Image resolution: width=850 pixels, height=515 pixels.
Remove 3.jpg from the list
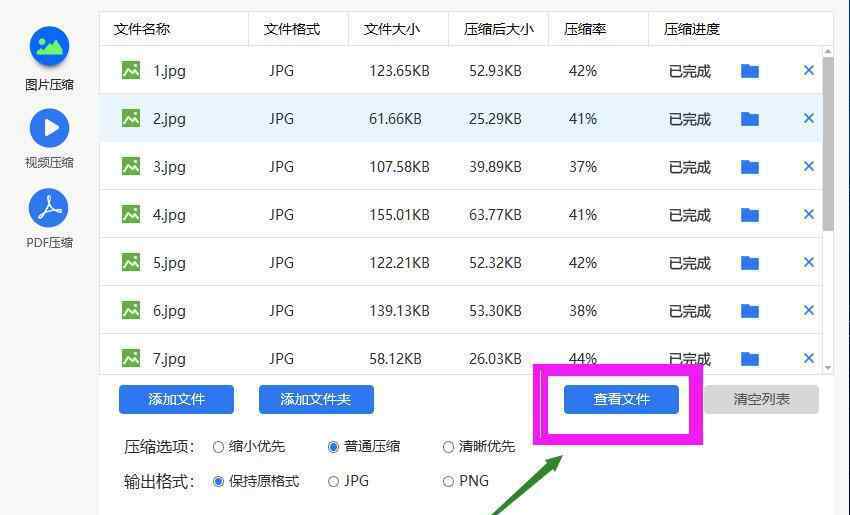point(809,166)
